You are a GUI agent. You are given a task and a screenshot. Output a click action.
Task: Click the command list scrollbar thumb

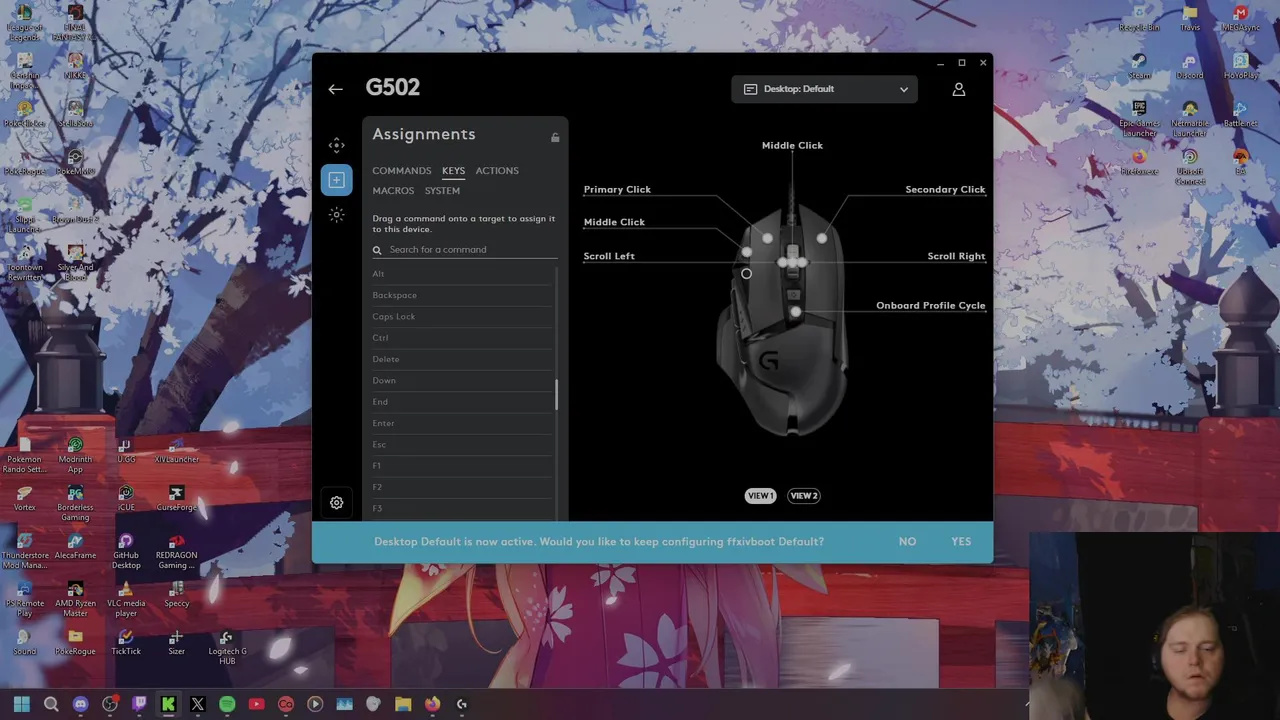(556, 395)
